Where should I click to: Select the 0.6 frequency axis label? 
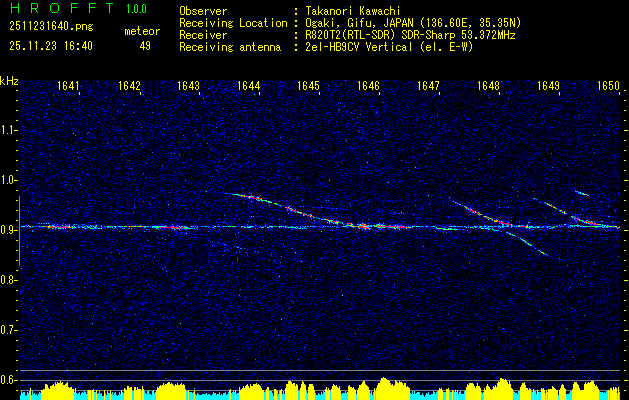(9, 379)
